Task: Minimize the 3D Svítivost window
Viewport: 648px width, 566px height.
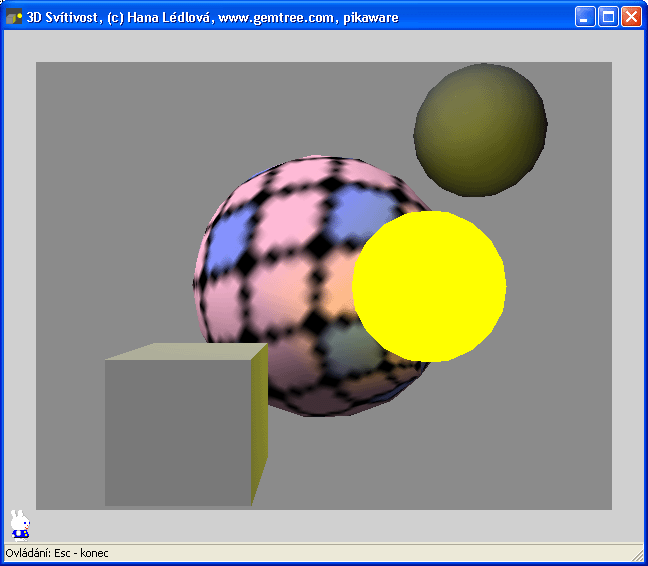Action: coord(585,16)
